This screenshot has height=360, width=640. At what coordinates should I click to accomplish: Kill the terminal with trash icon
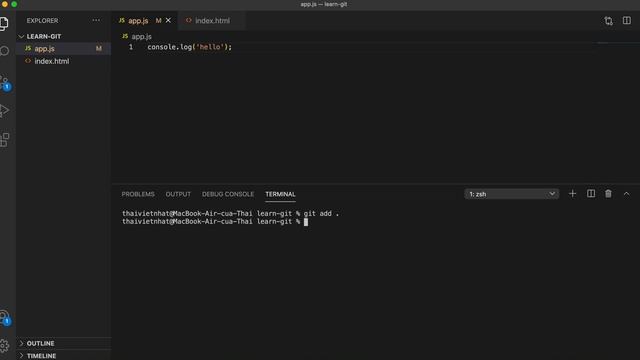coord(608,194)
